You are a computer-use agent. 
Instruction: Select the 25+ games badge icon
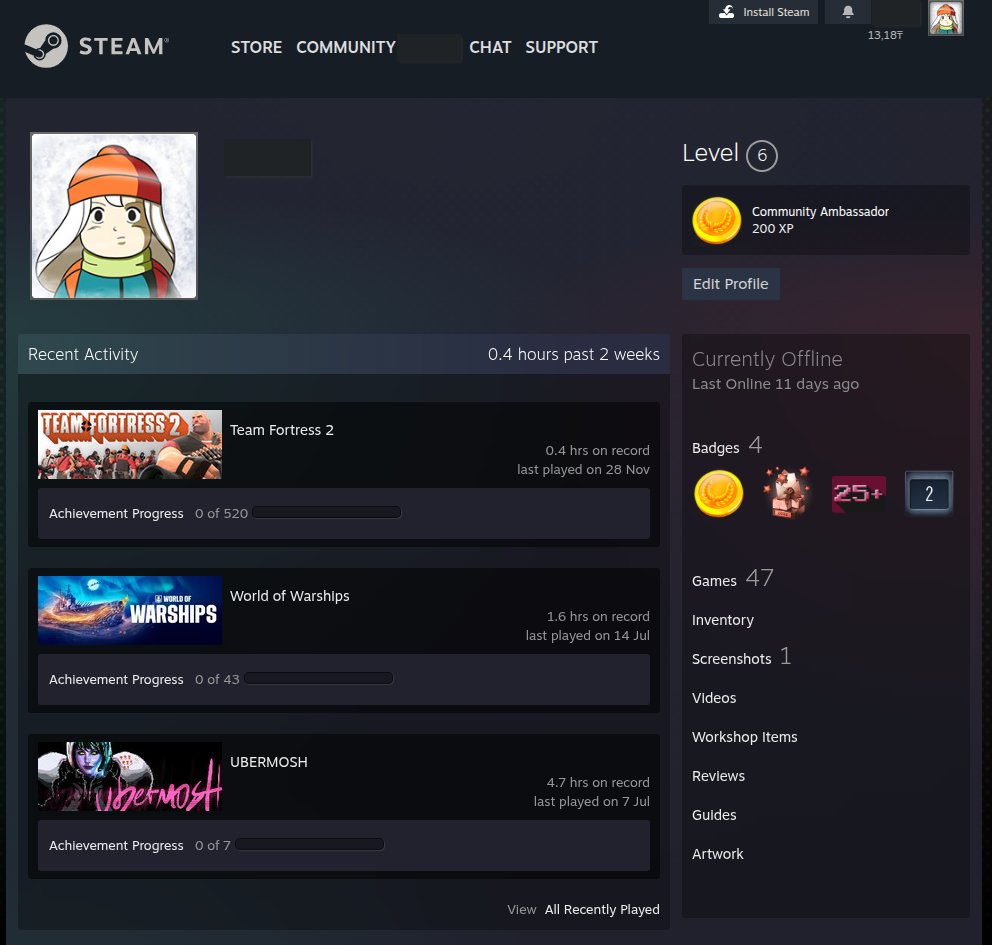[x=858, y=494]
